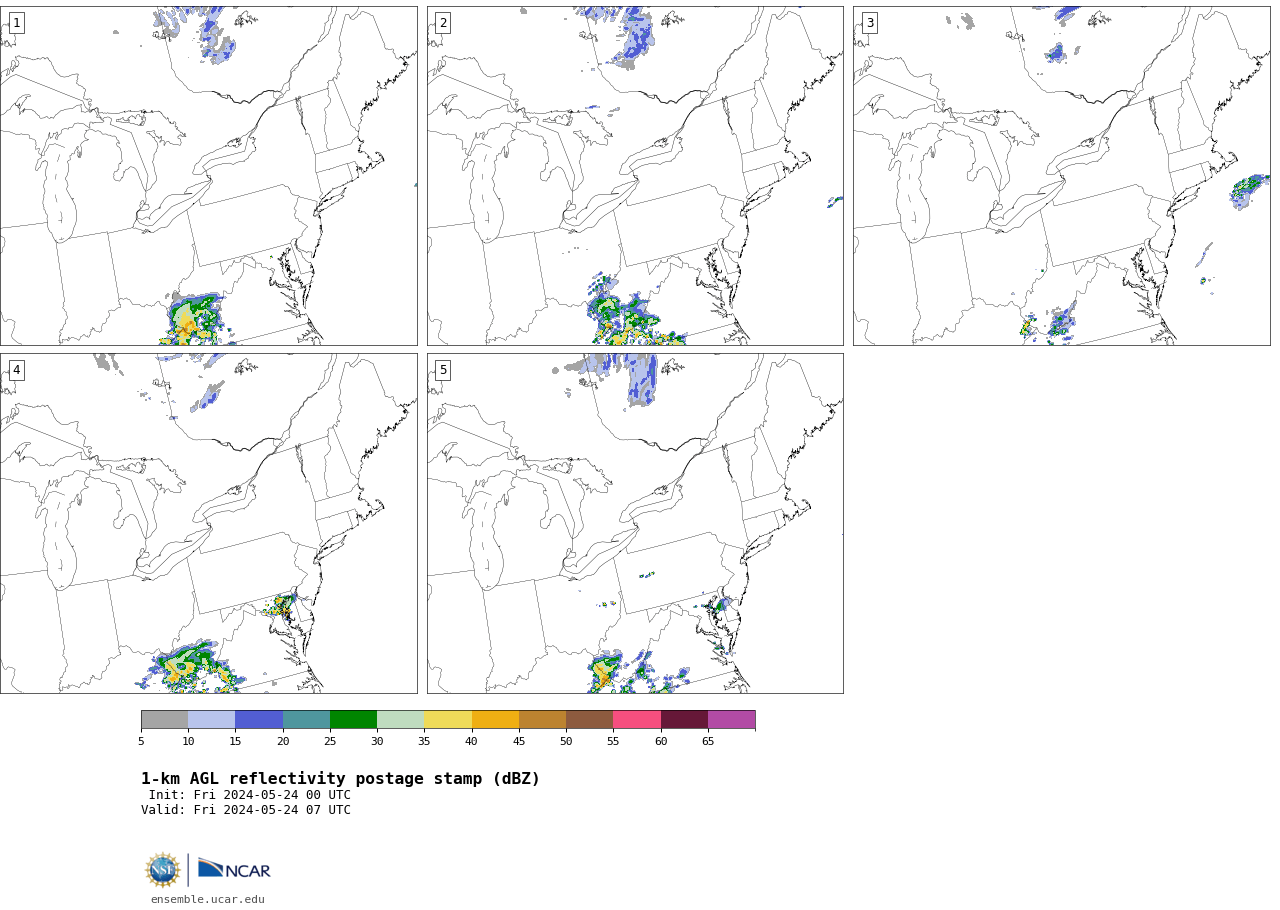Click the blue 15-20 dBZ color swatch

[x=259, y=720]
